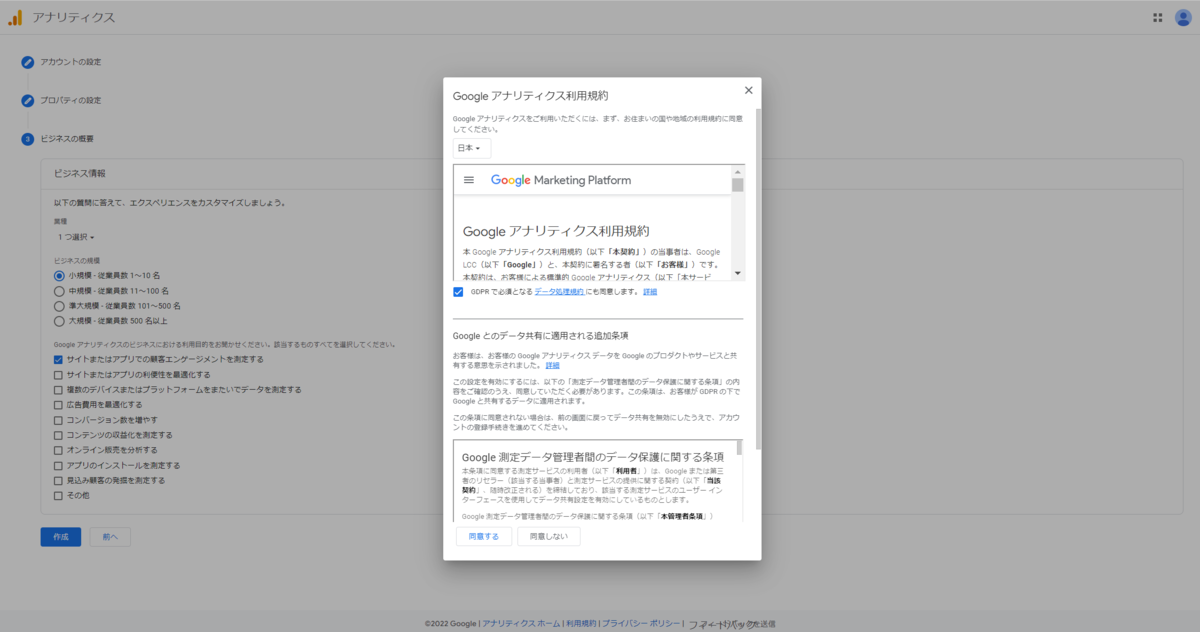
Task: Check コンバージョン数を増やす option
Action: tap(59, 420)
